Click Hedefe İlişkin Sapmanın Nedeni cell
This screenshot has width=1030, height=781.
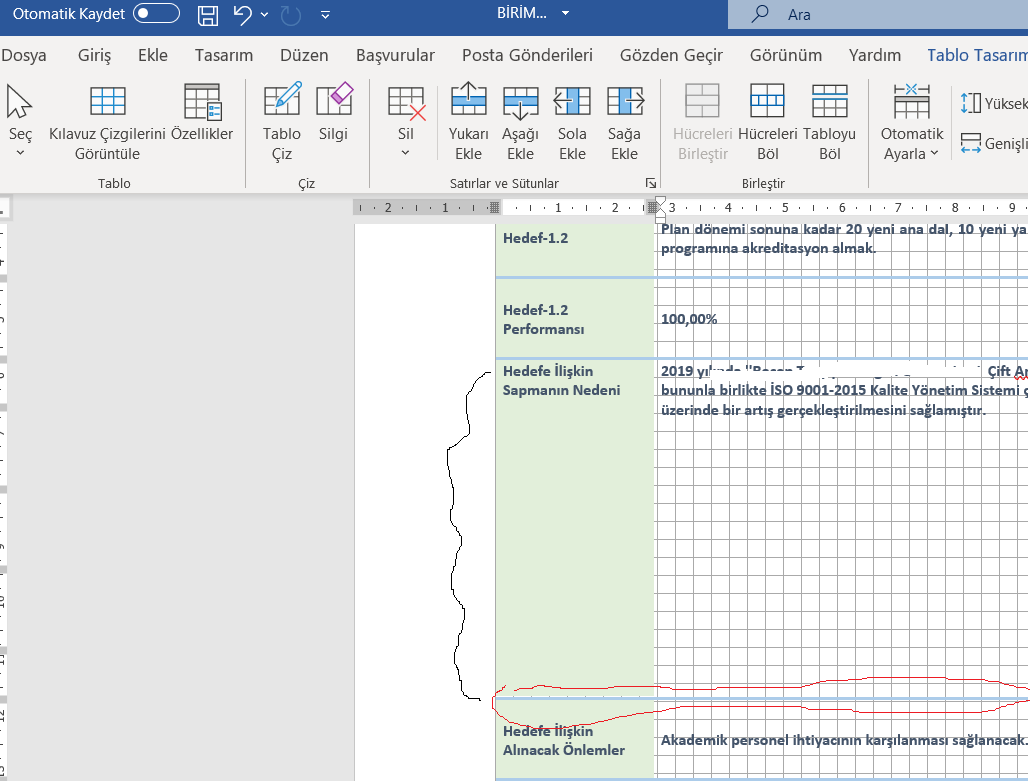[575, 527]
